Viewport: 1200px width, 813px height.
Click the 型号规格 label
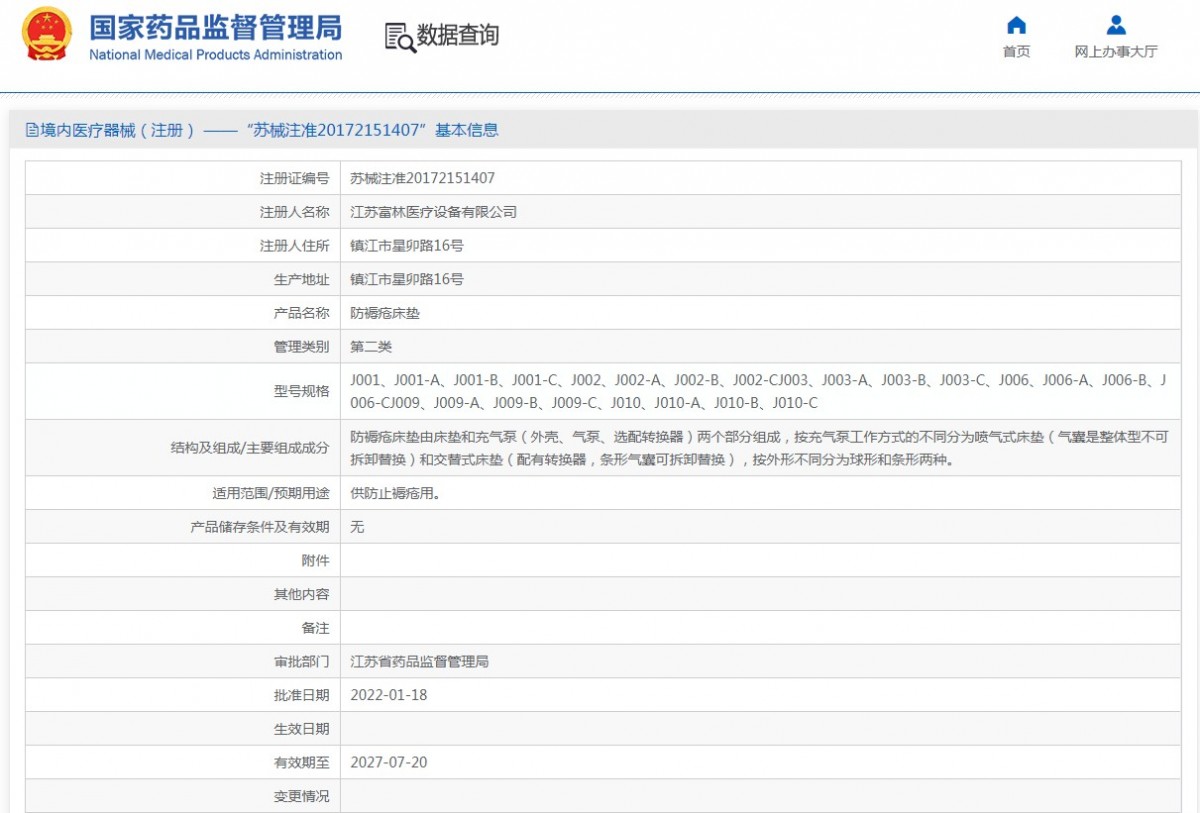(301, 392)
